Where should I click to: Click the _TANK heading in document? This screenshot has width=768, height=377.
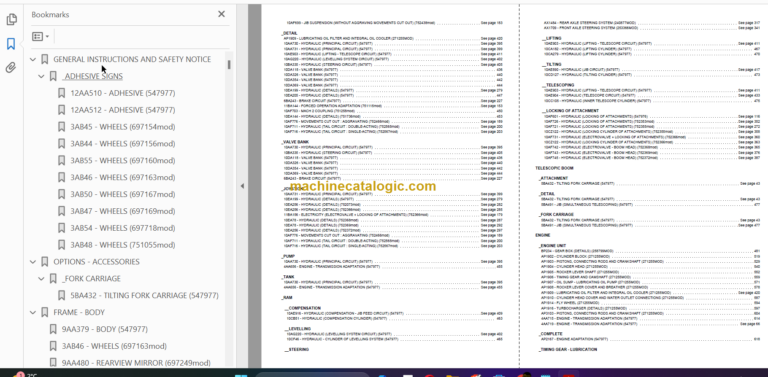pyautogui.click(x=288, y=277)
